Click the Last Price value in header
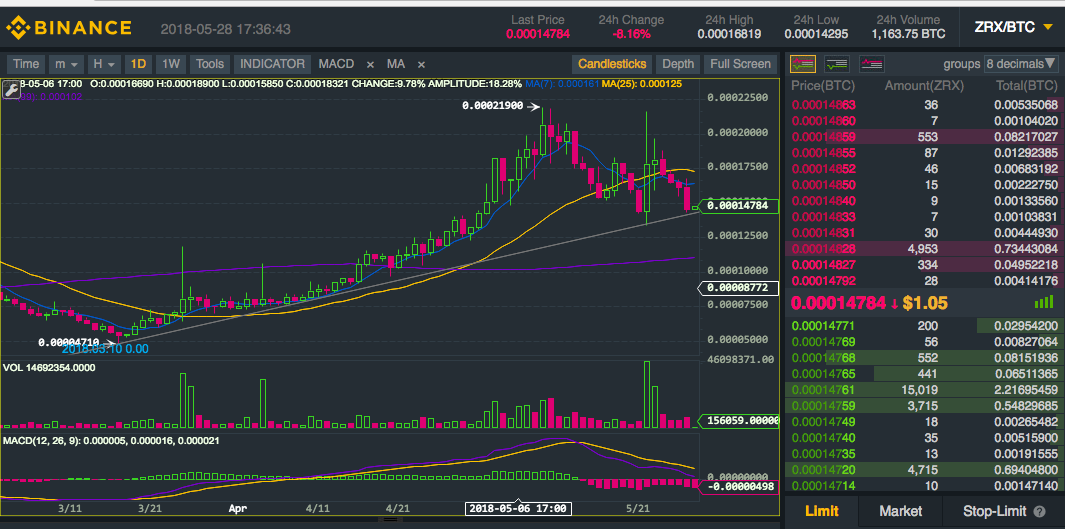This screenshot has height=529, width=1065. tap(537, 34)
